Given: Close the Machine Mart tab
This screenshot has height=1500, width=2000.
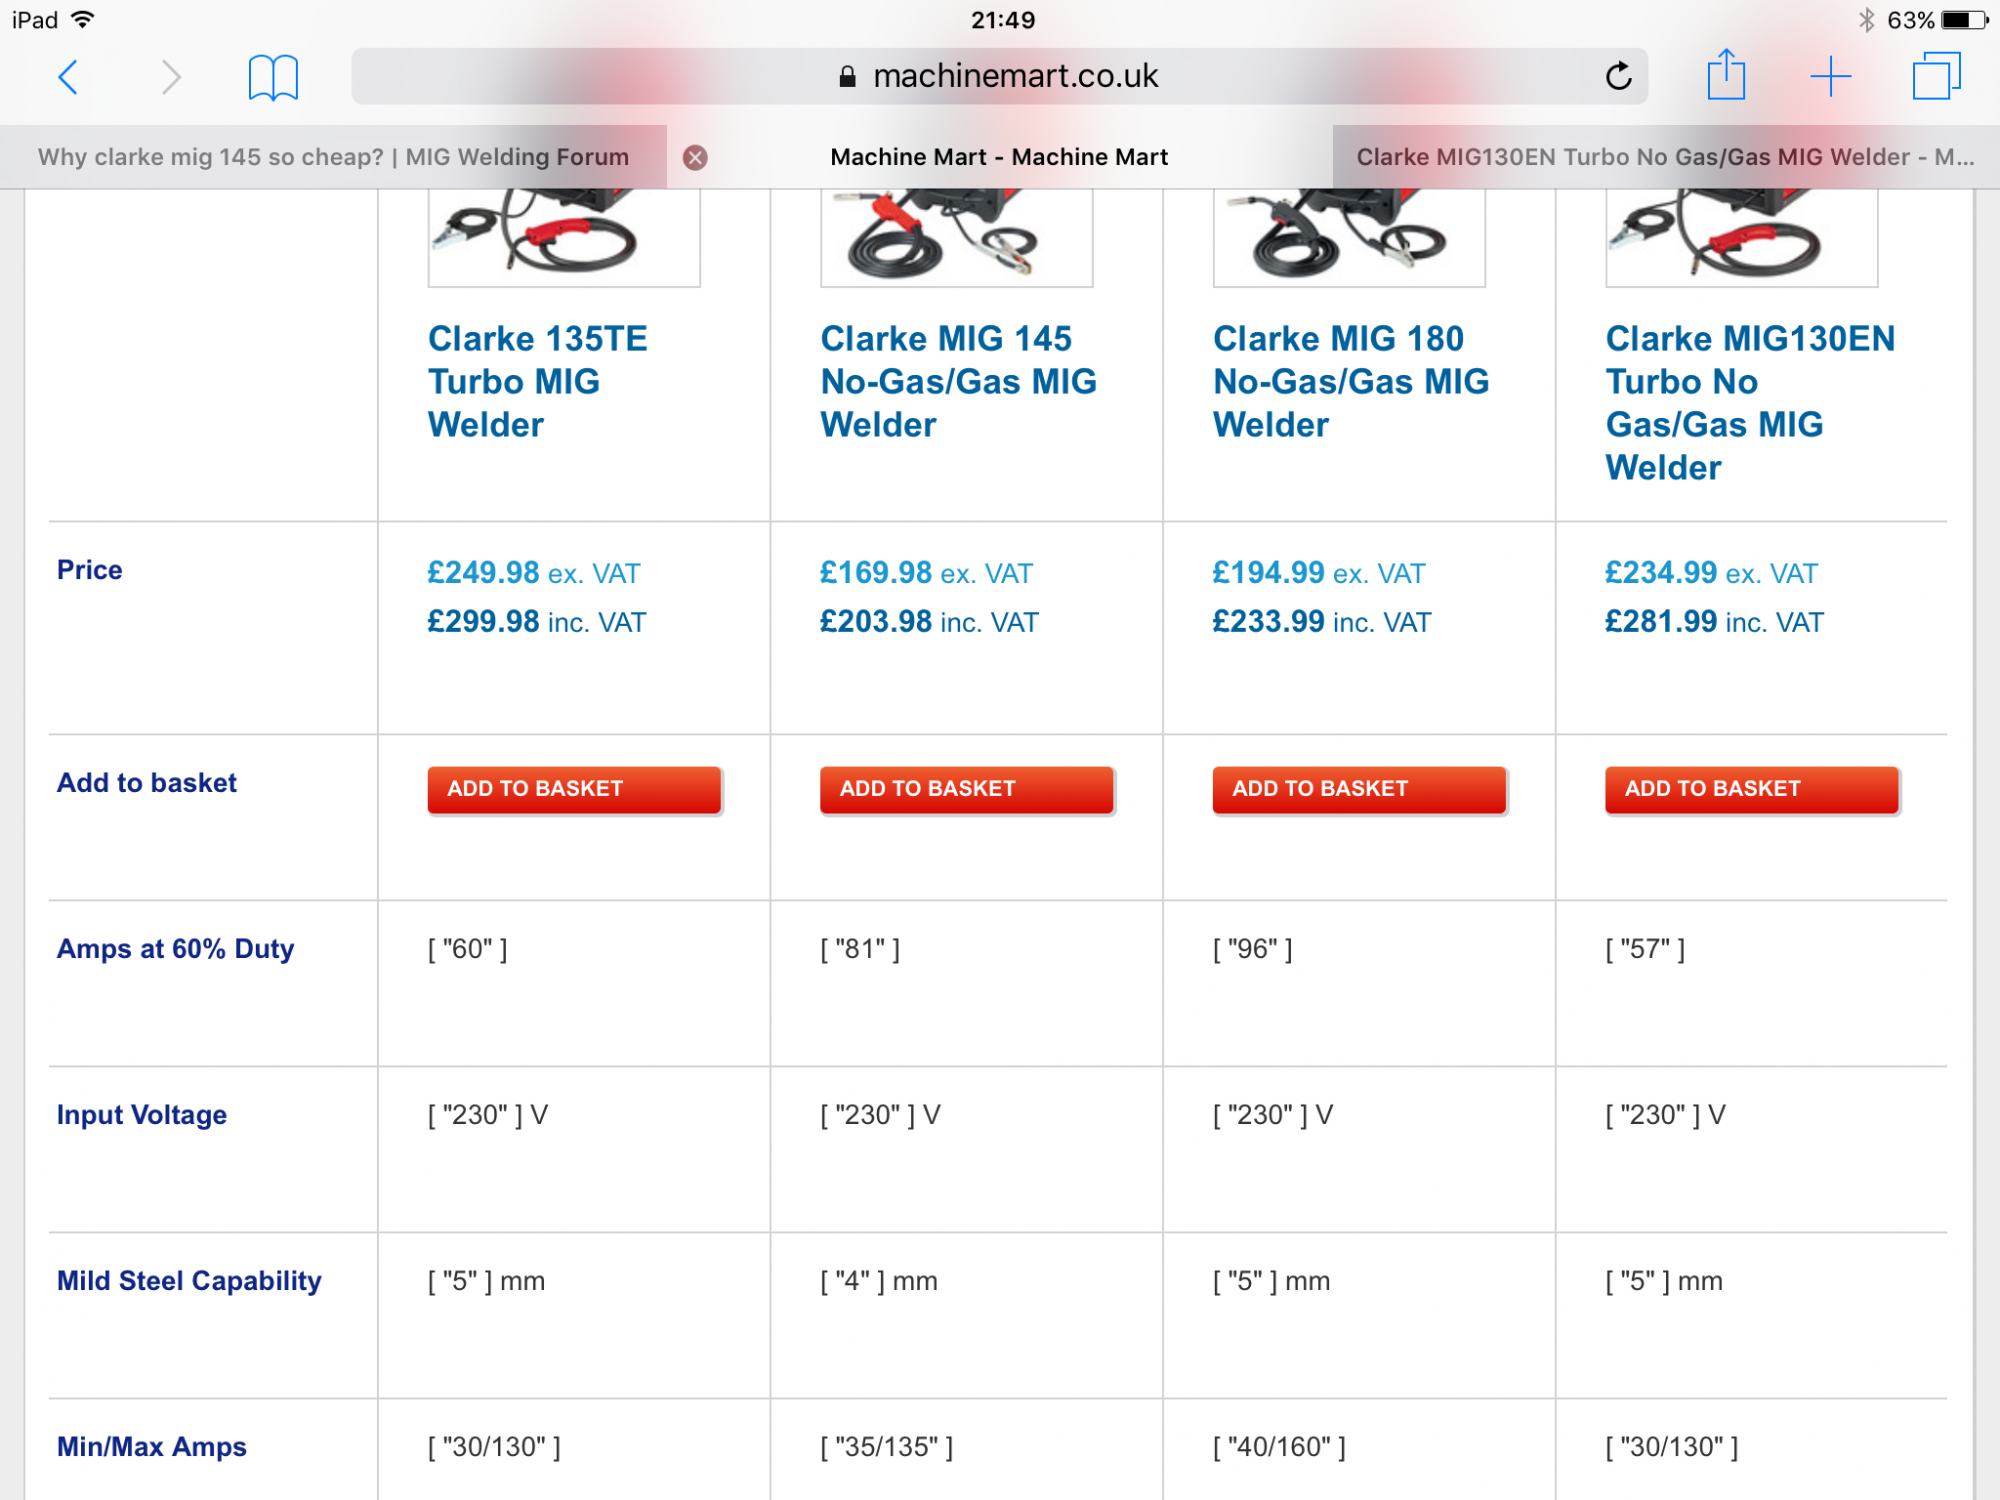Looking at the screenshot, I should pyautogui.click(x=695, y=157).
